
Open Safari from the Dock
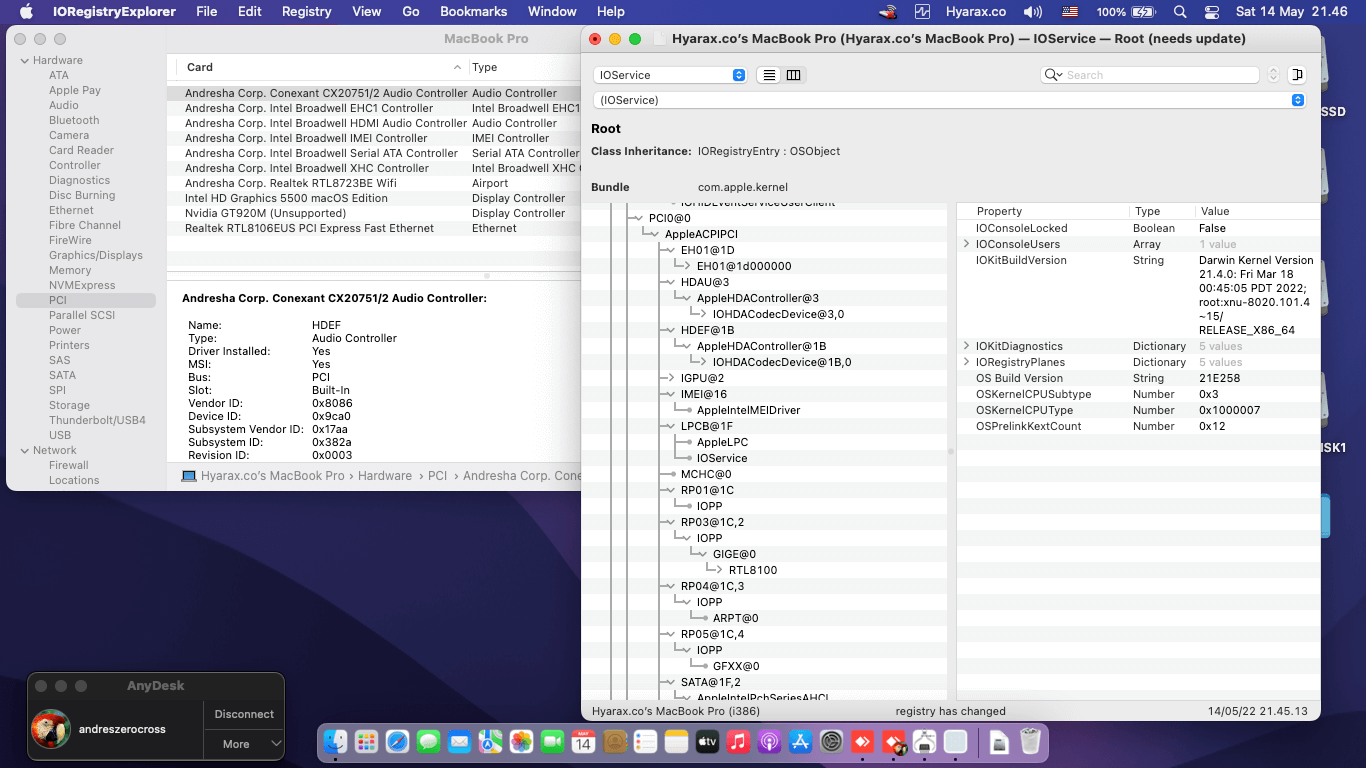(x=397, y=742)
